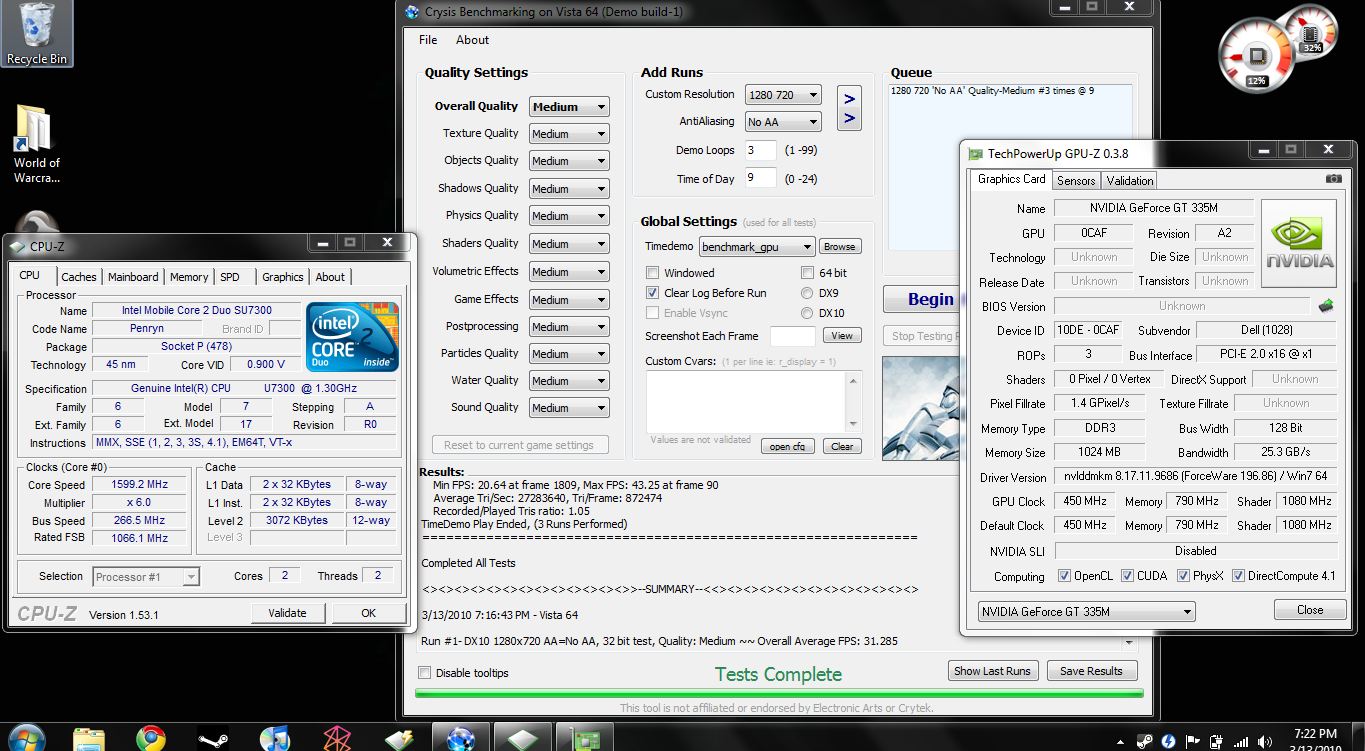Toggle the Disable tooltips checkbox
Viewport: 1365px width, 751px height.
(424, 673)
